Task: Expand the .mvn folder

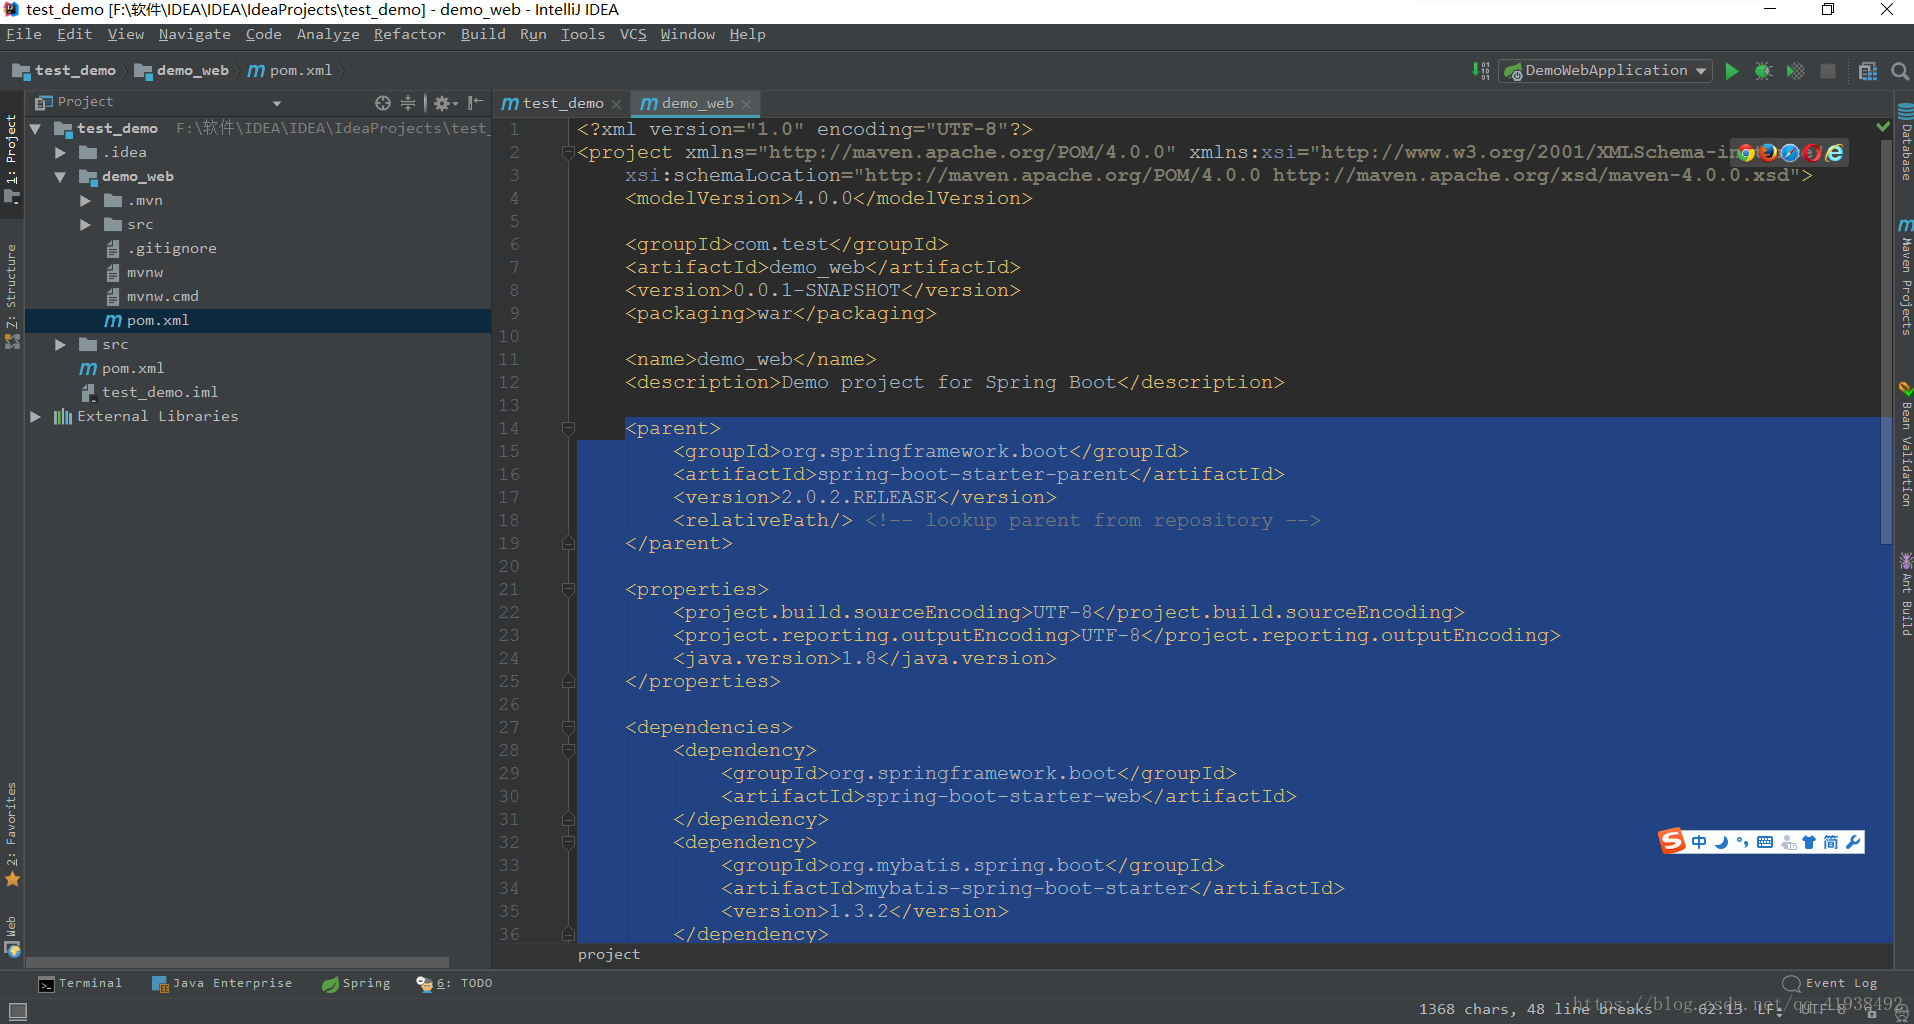Action: point(85,201)
